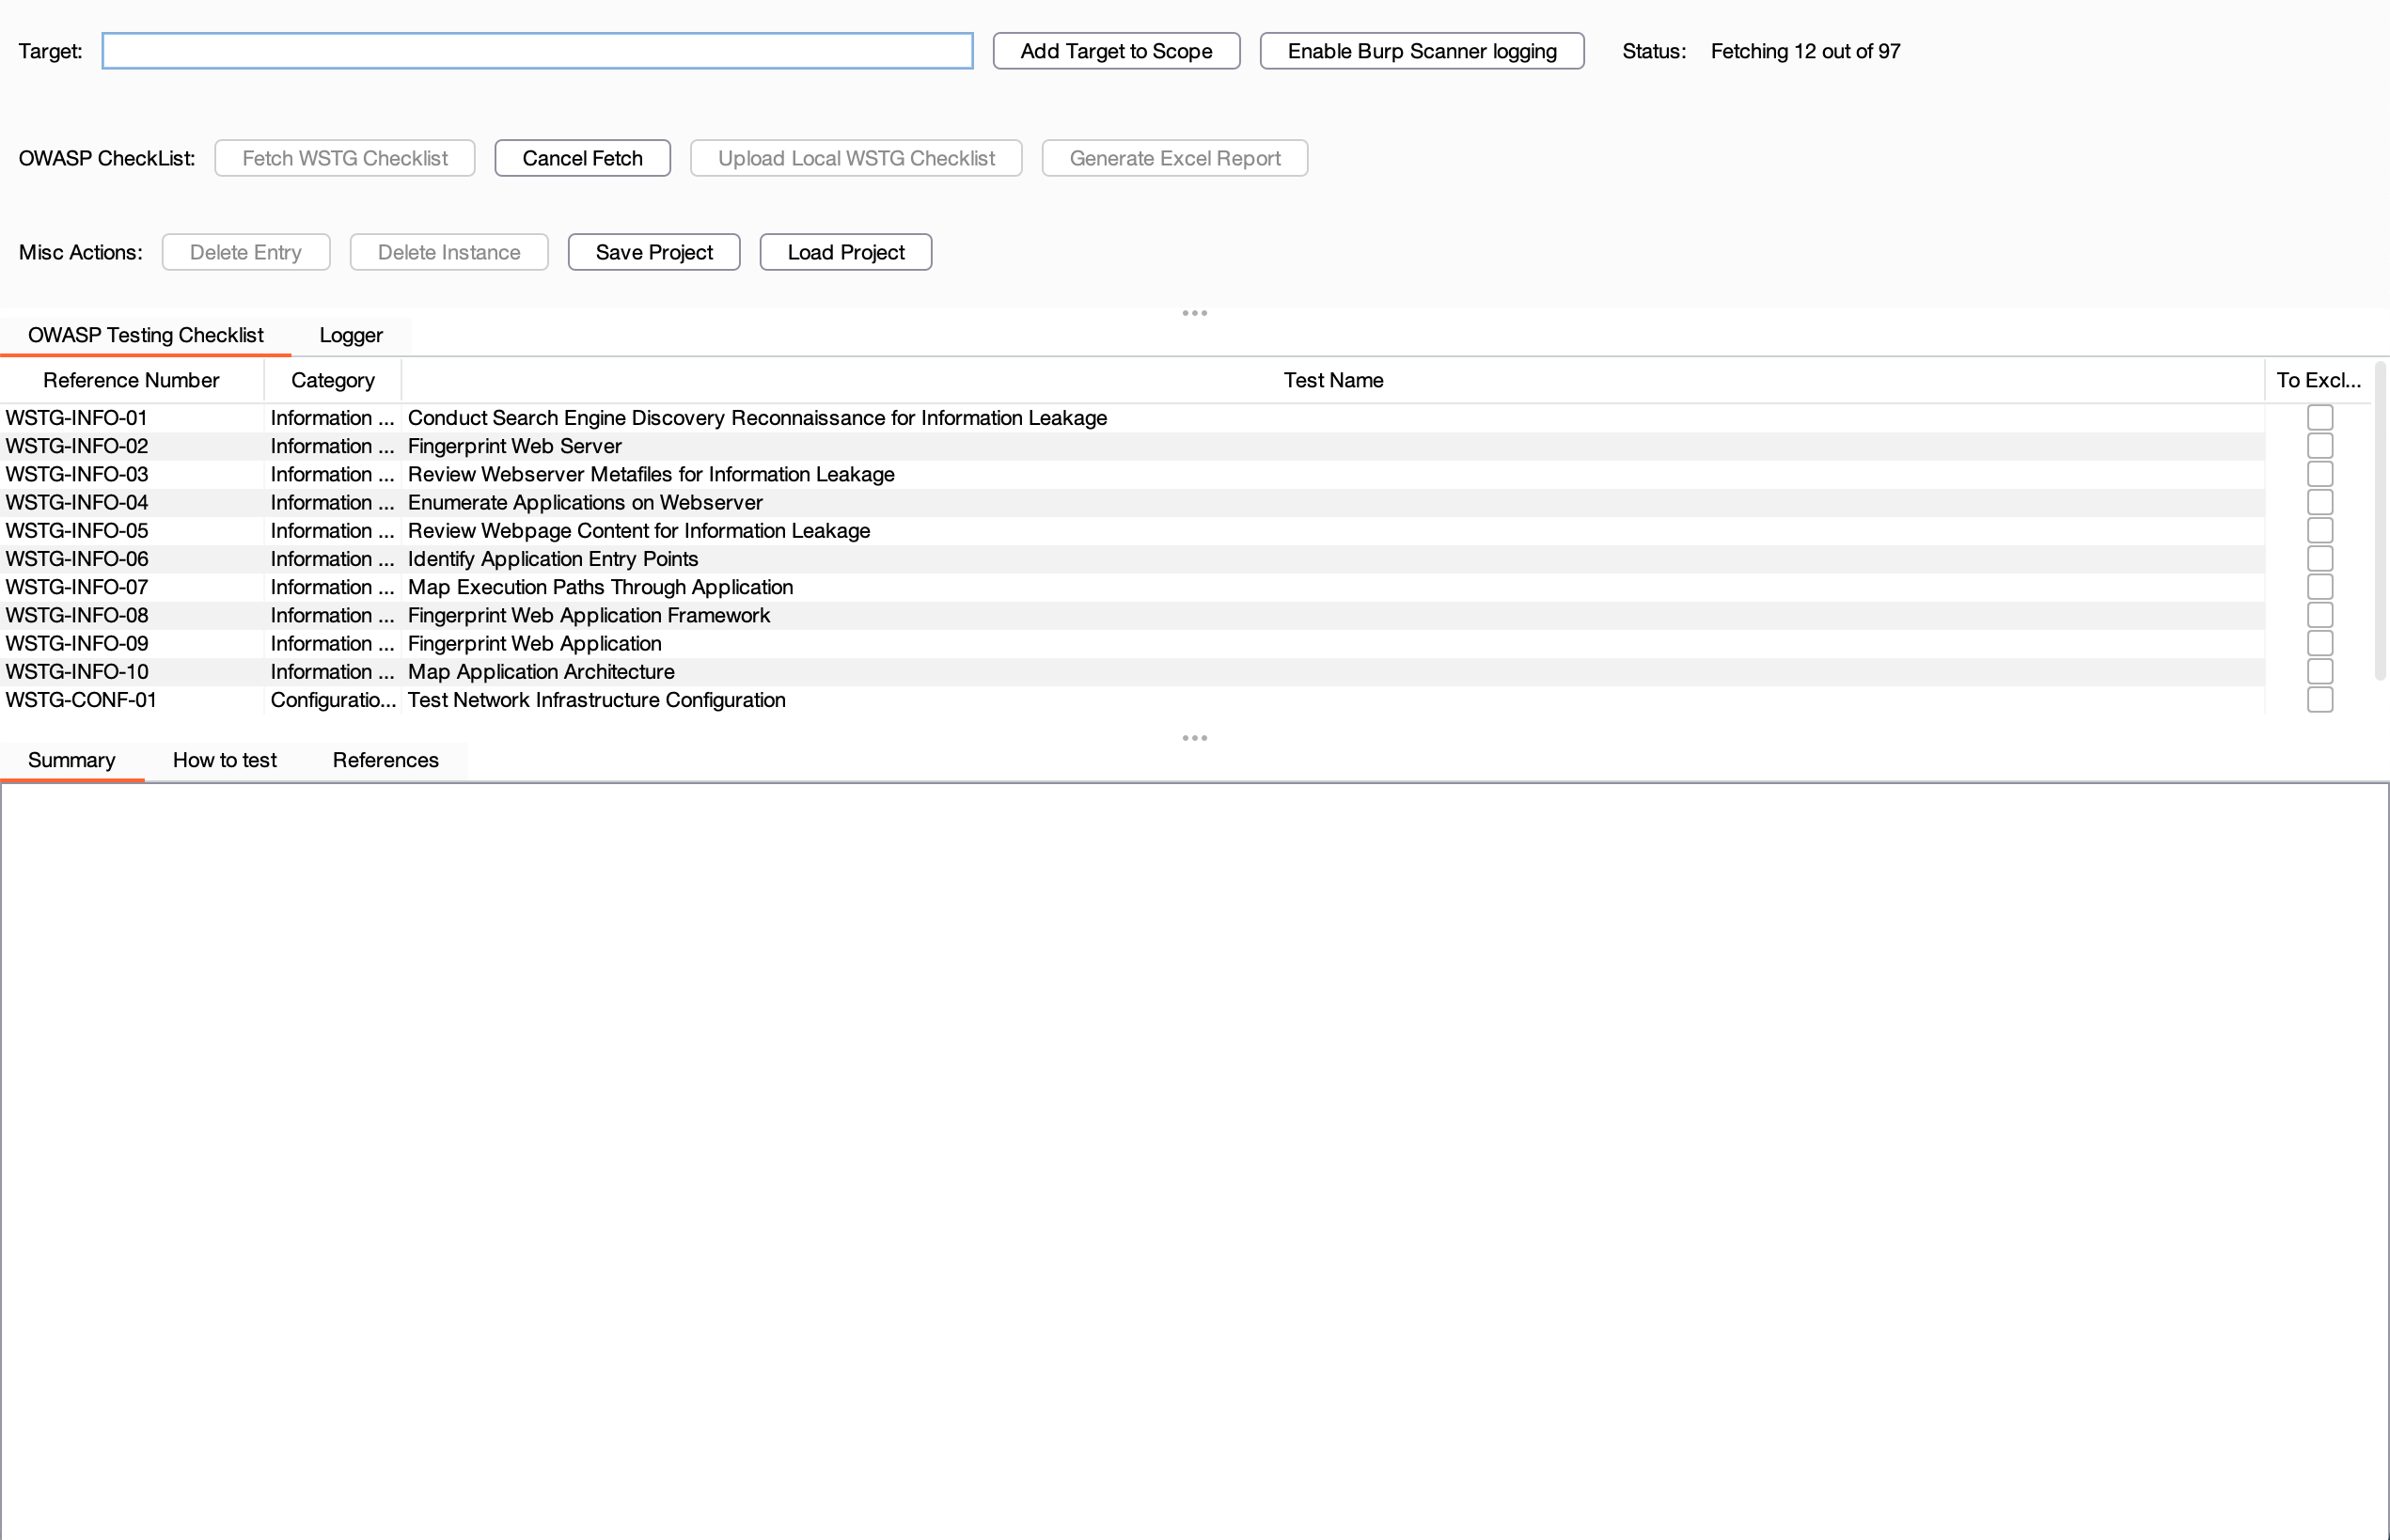Sort by Reference Number column header
Viewport: 2390px width, 1540px height.
coord(131,380)
